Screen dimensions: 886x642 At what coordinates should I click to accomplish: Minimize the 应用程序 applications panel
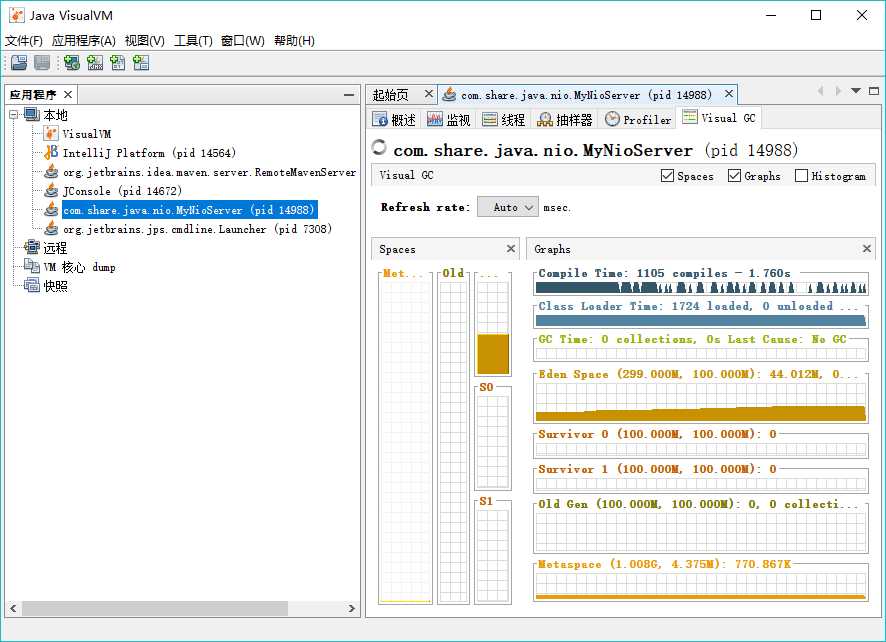[349, 95]
